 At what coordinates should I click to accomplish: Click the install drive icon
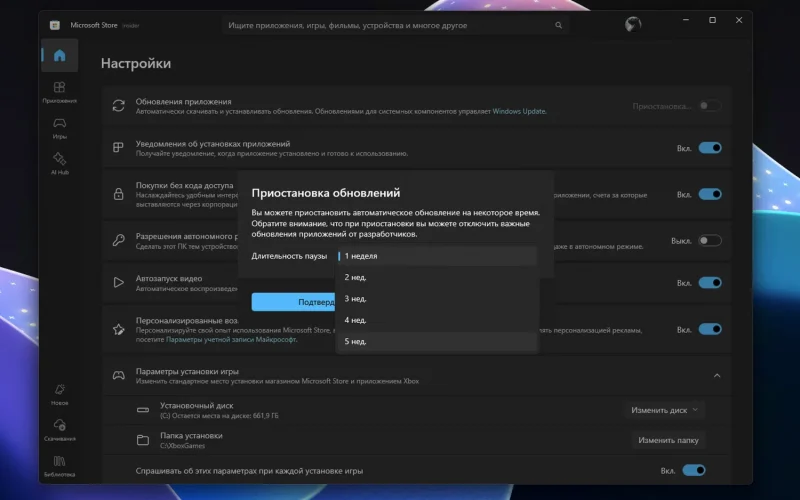click(x=143, y=410)
